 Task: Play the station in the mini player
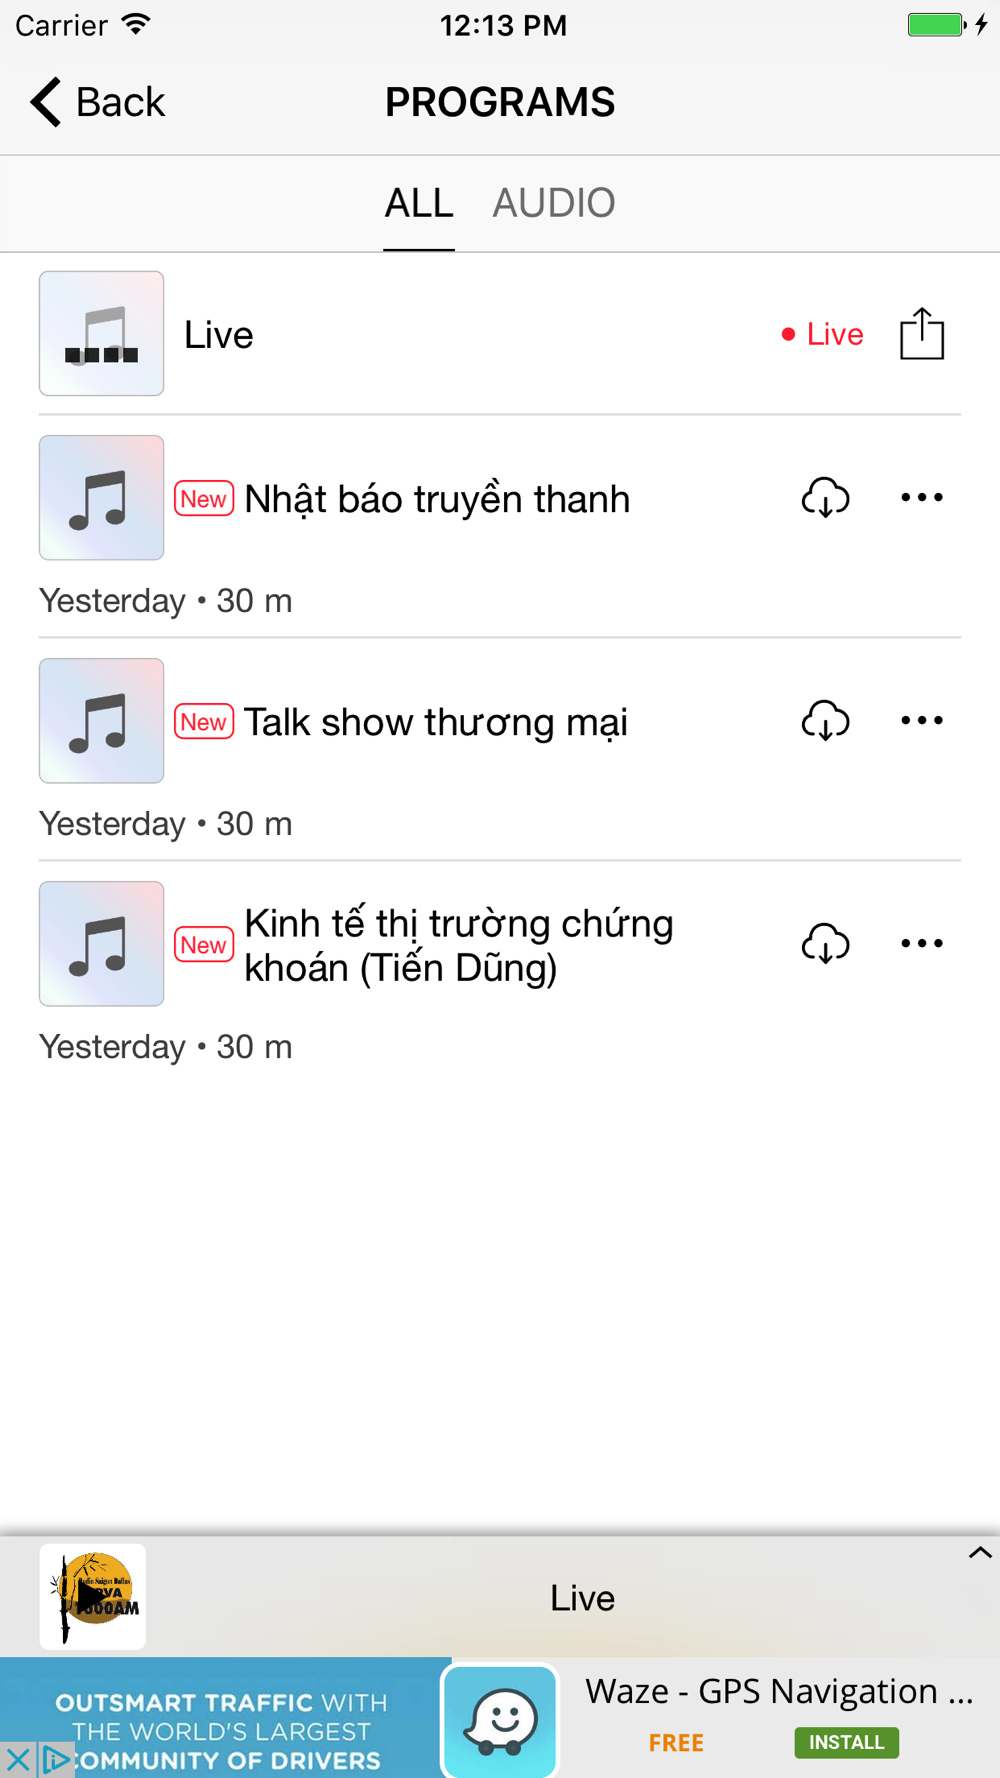coord(92,1596)
